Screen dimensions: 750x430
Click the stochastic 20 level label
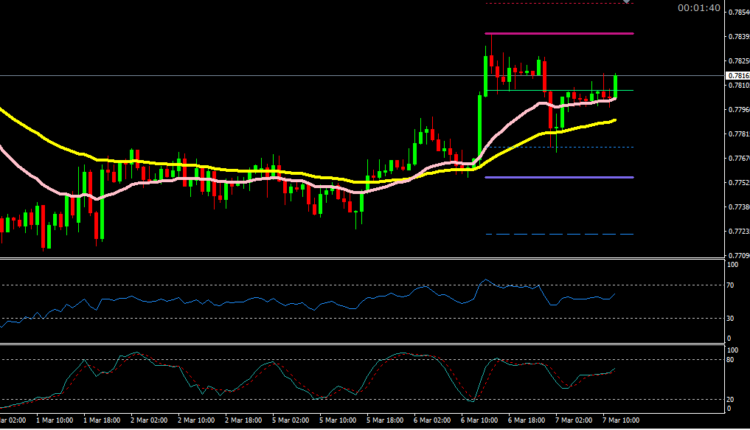click(732, 400)
